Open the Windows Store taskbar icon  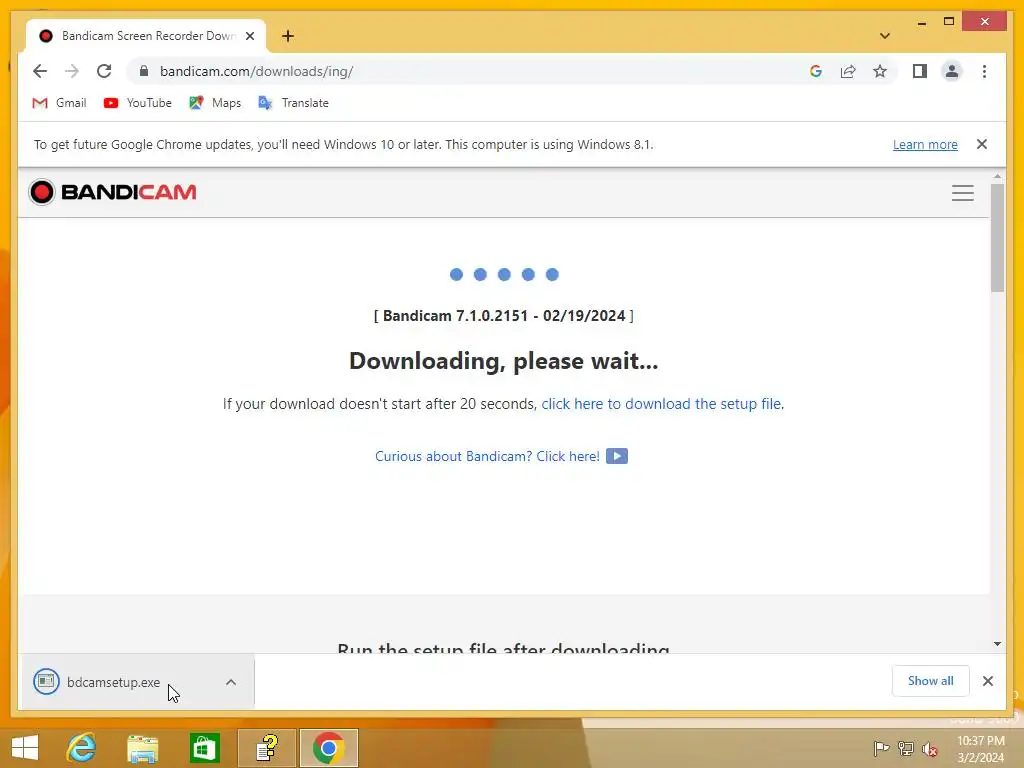(204, 748)
